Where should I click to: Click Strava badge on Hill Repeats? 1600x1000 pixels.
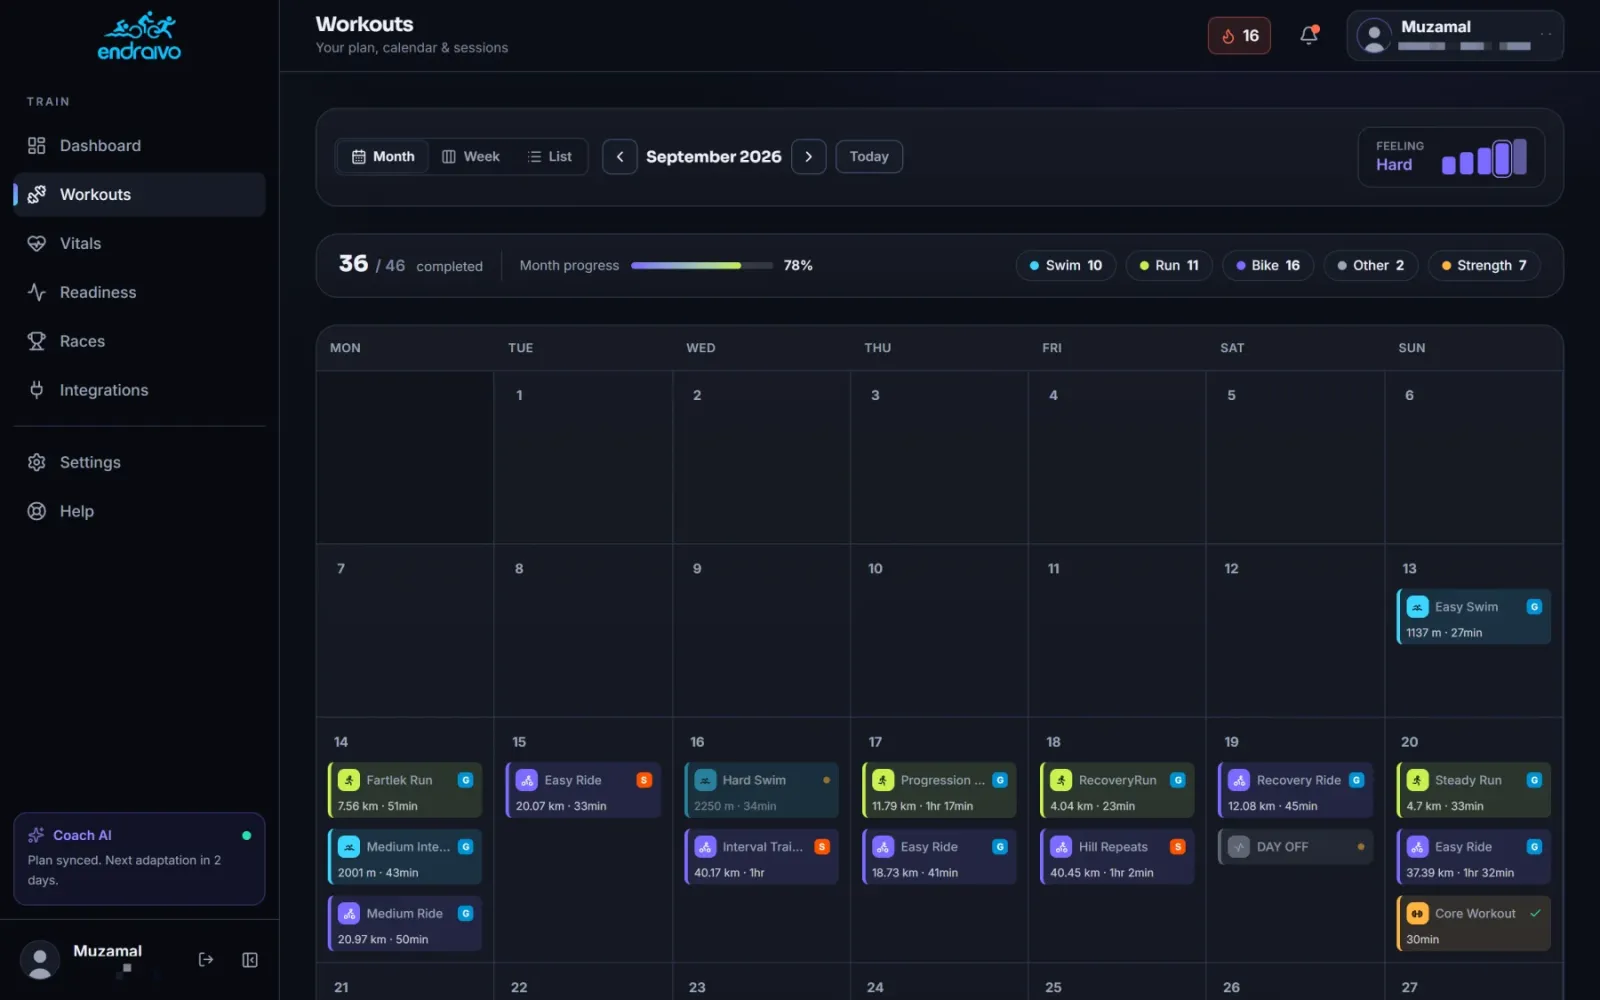(x=1178, y=847)
